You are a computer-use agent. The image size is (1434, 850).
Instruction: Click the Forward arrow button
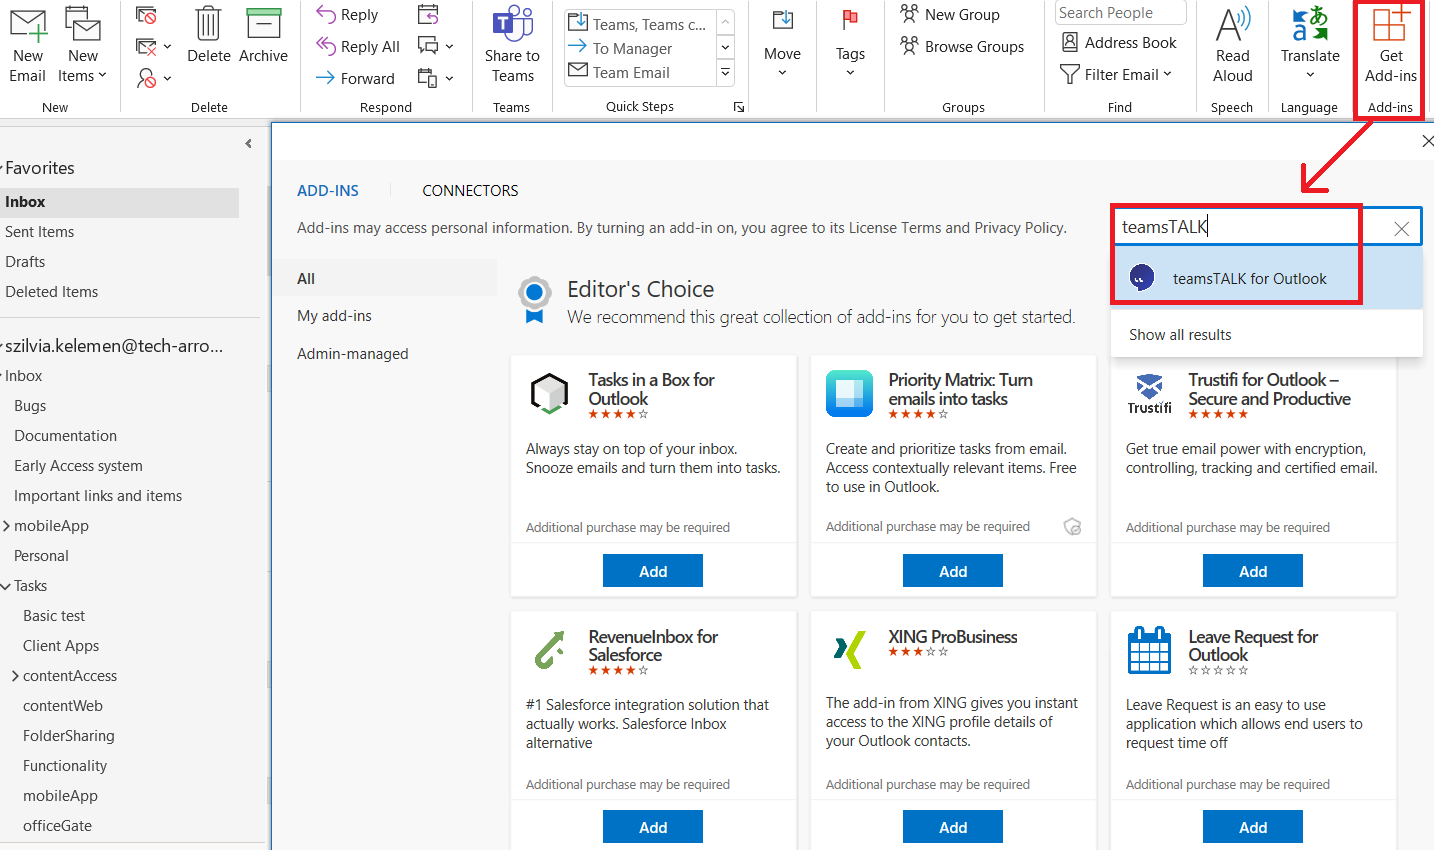[x=355, y=78]
